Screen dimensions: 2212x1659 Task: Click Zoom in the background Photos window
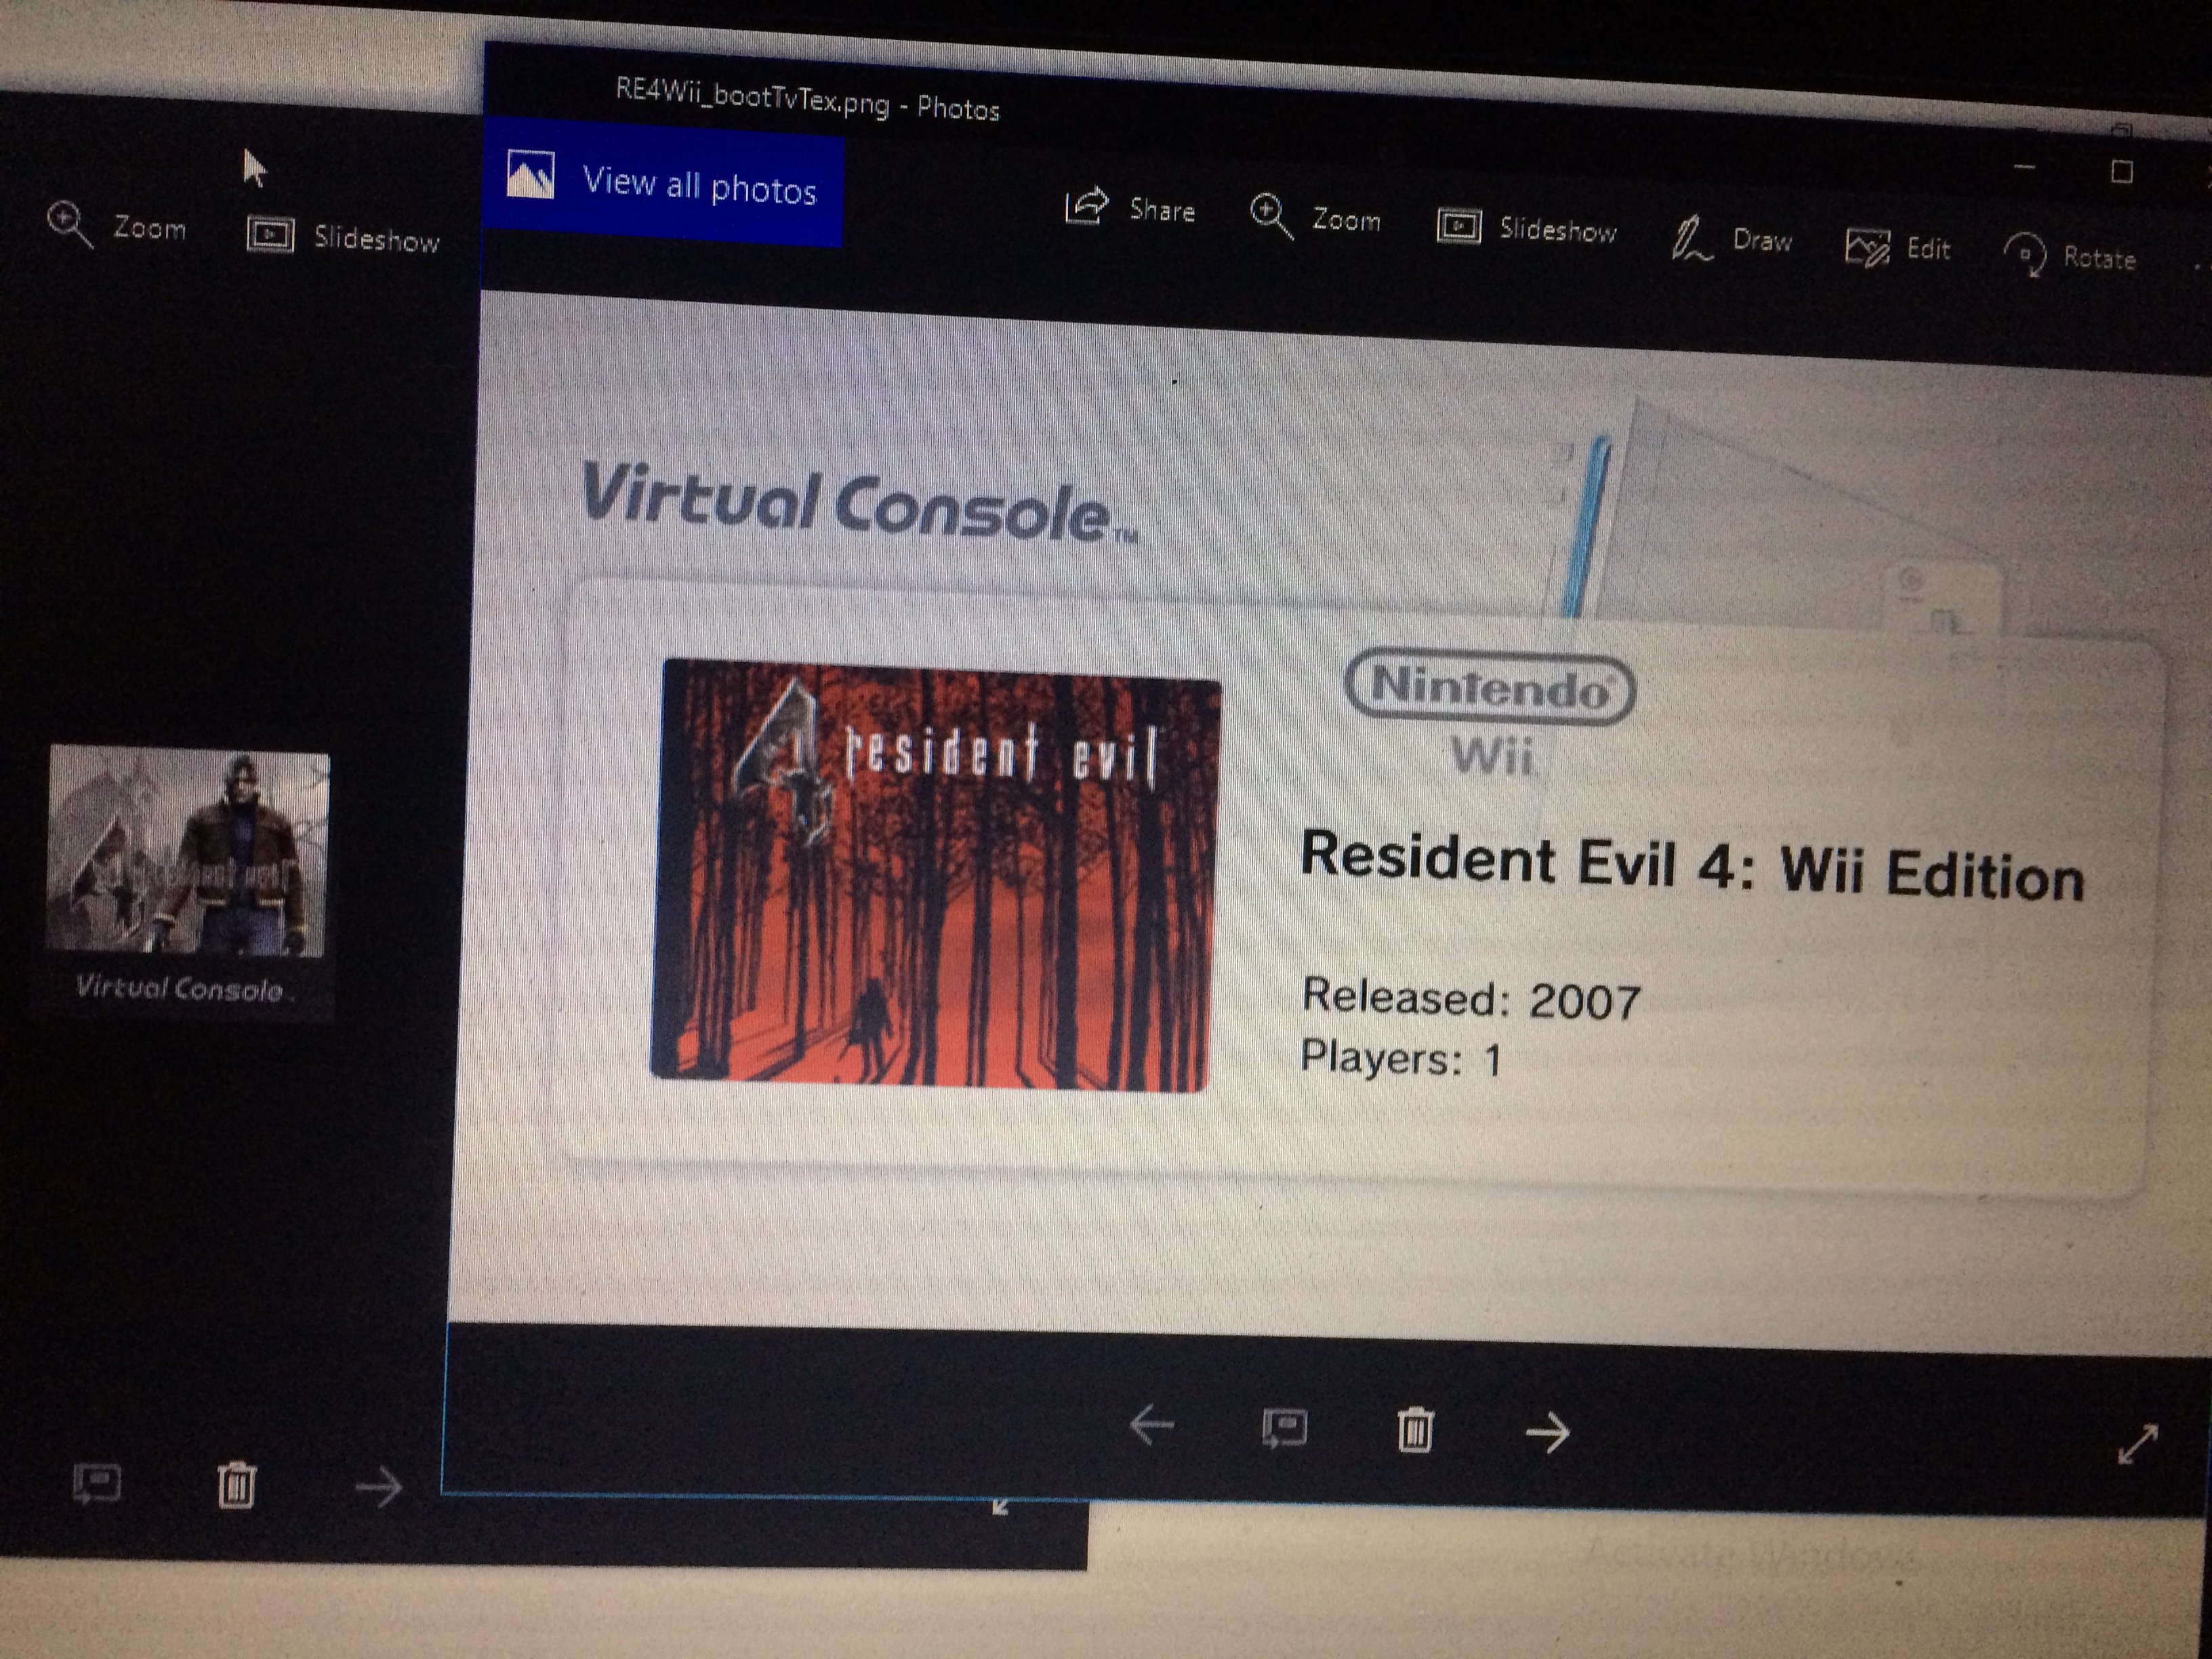(x=117, y=226)
